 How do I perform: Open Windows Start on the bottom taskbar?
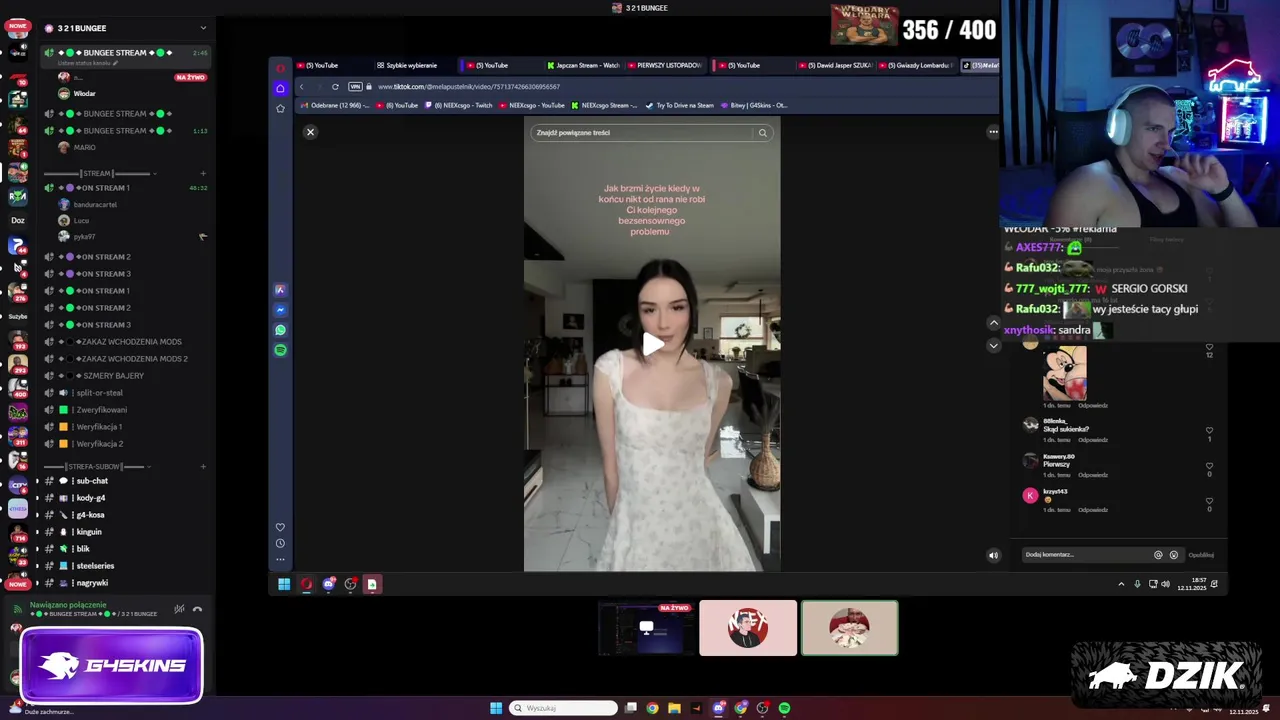pos(496,708)
